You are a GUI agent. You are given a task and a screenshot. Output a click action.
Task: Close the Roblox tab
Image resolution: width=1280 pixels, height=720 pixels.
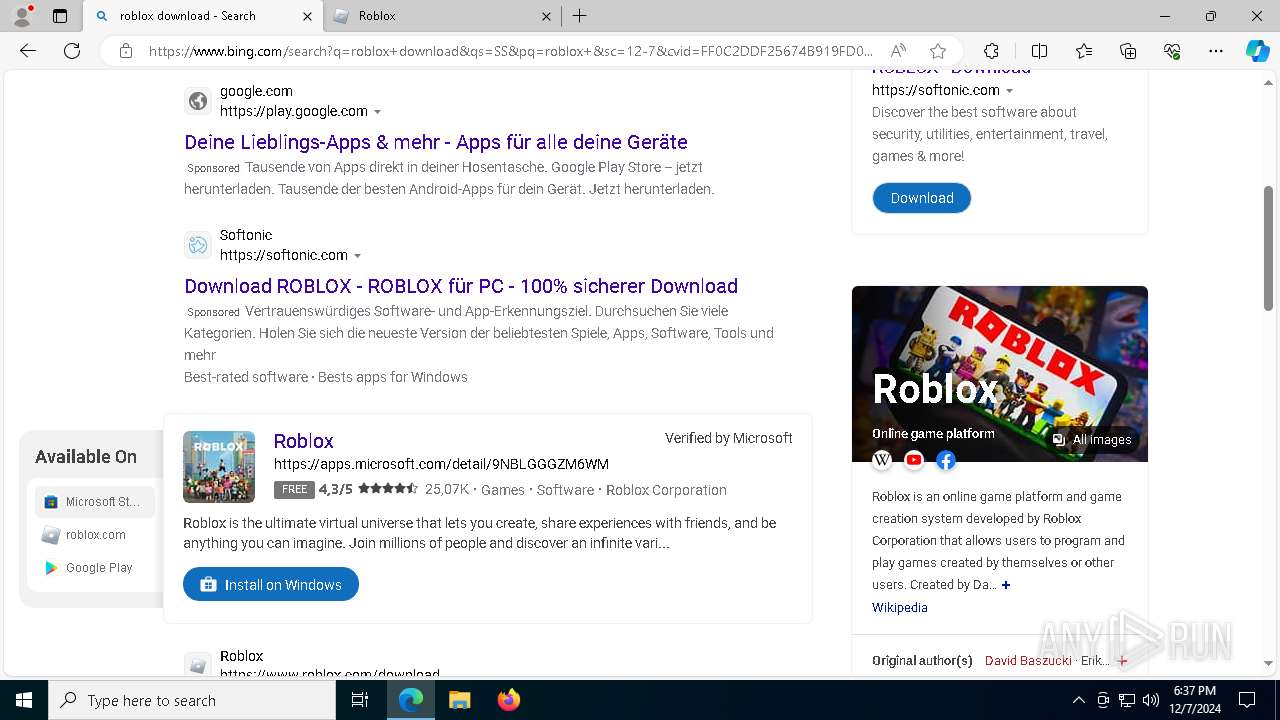pos(546,16)
